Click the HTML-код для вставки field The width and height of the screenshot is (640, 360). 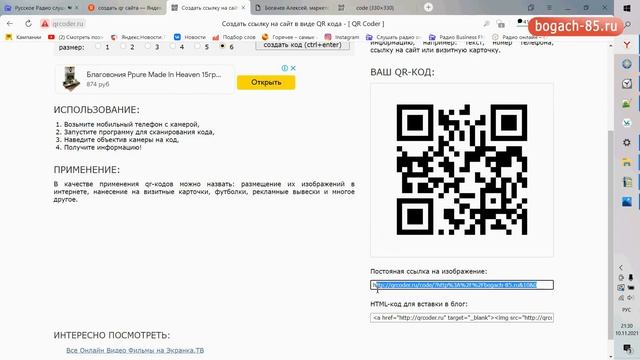pyautogui.click(x=462, y=318)
